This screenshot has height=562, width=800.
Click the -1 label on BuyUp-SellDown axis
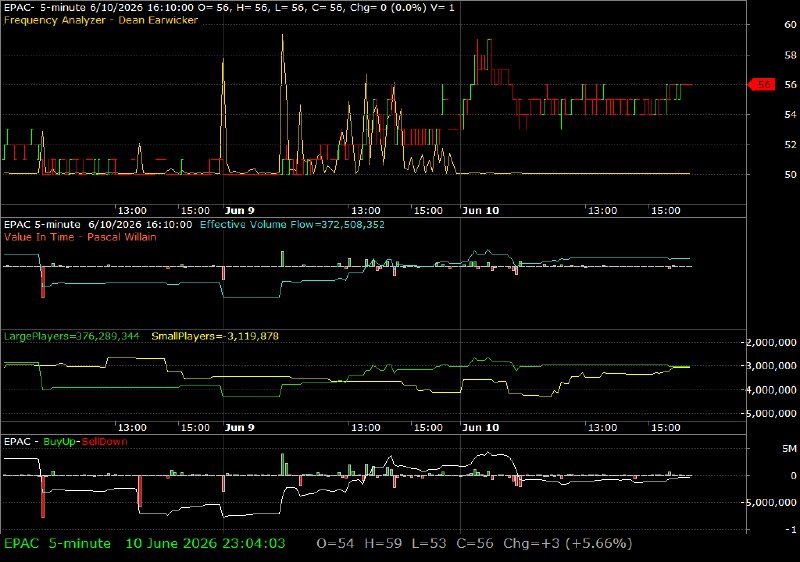(791, 530)
